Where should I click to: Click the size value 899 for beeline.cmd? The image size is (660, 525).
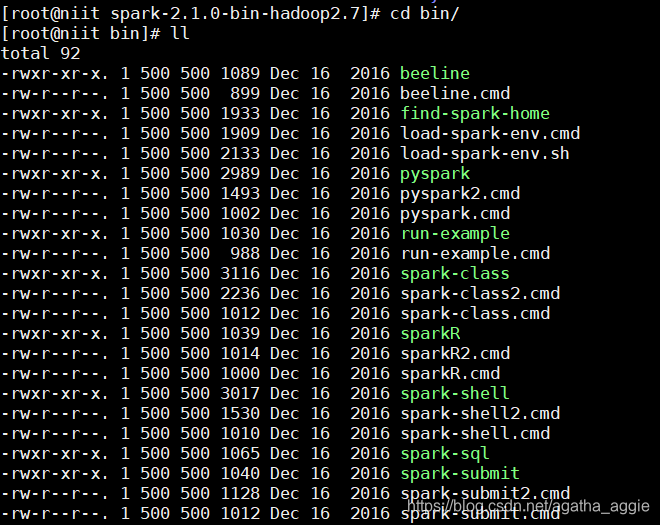(245, 93)
